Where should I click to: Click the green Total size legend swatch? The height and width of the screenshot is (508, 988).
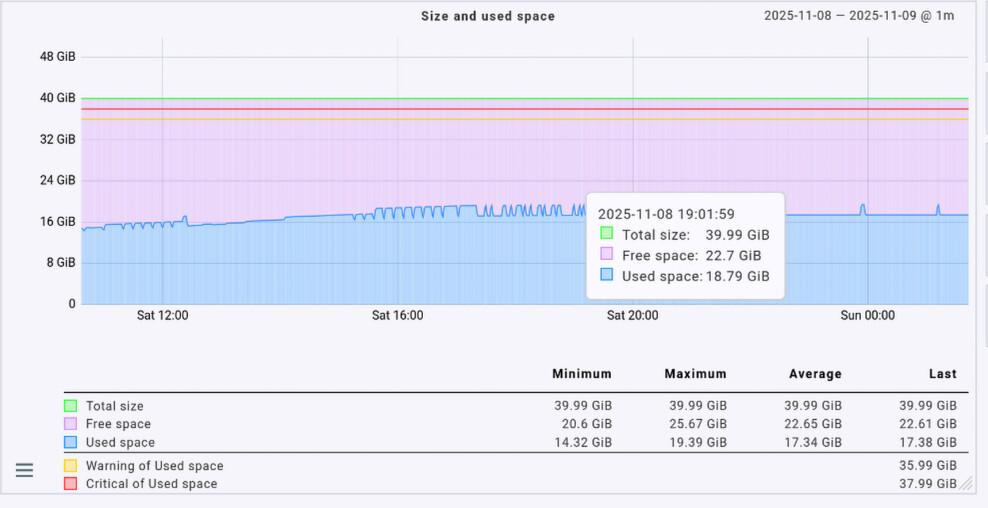[70, 406]
